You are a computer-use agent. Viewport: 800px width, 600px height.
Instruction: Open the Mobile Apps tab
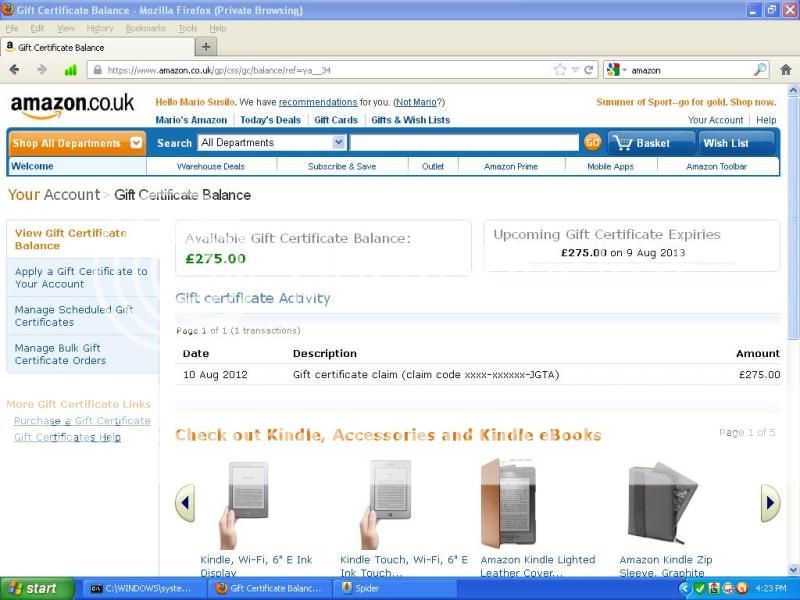tap(610, 166)
